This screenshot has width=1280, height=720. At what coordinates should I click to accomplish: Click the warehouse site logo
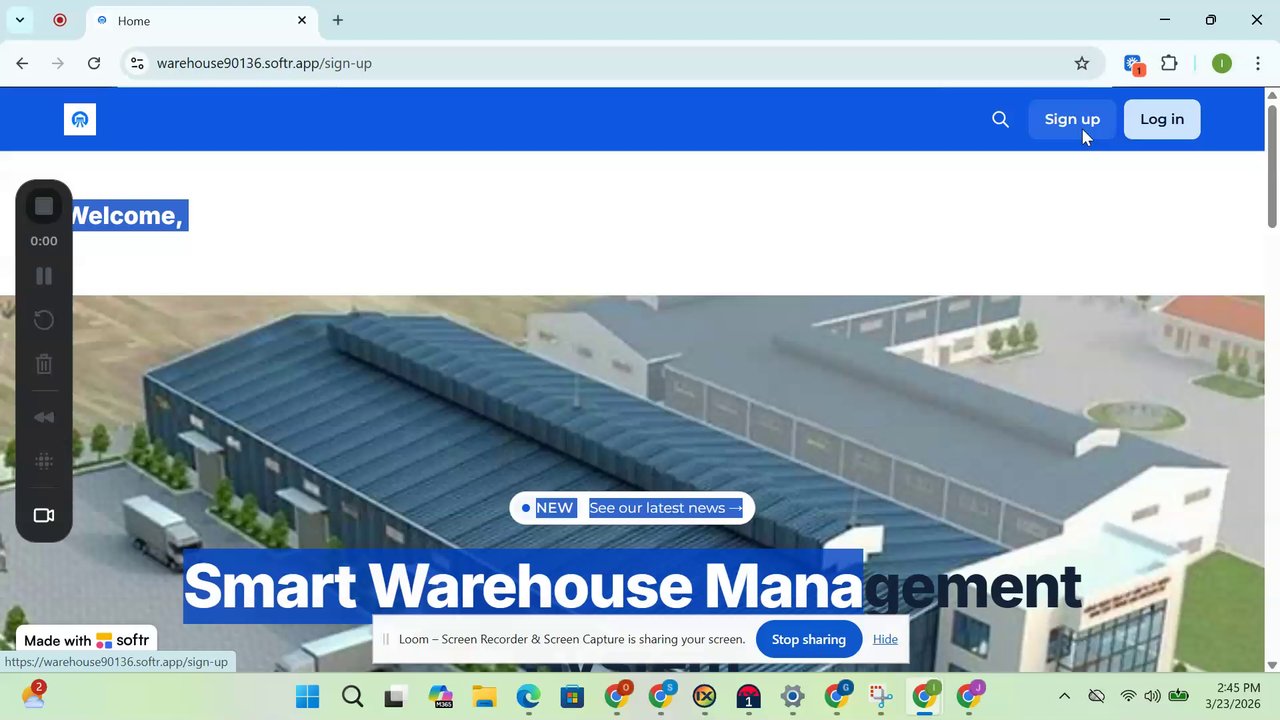click(x=80, y=119)
